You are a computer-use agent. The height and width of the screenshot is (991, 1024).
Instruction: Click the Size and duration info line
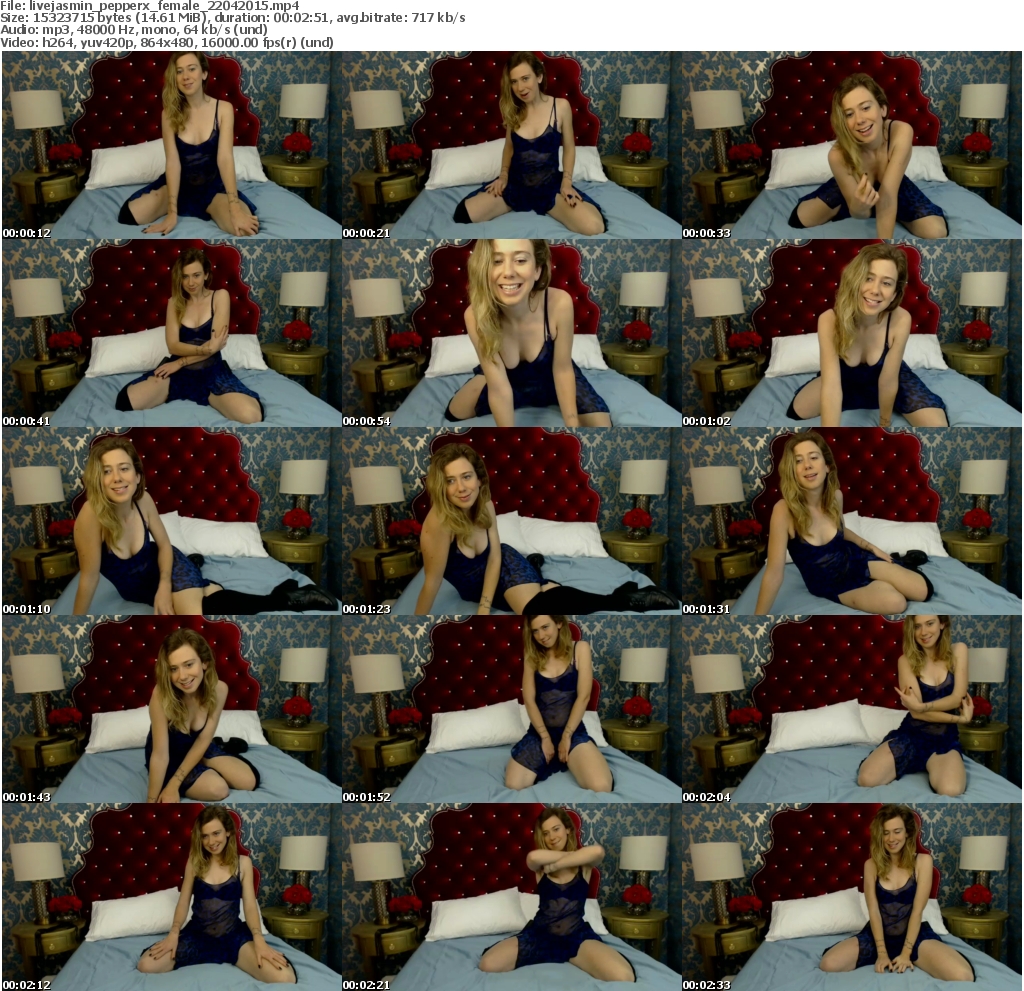click(233, 18)
